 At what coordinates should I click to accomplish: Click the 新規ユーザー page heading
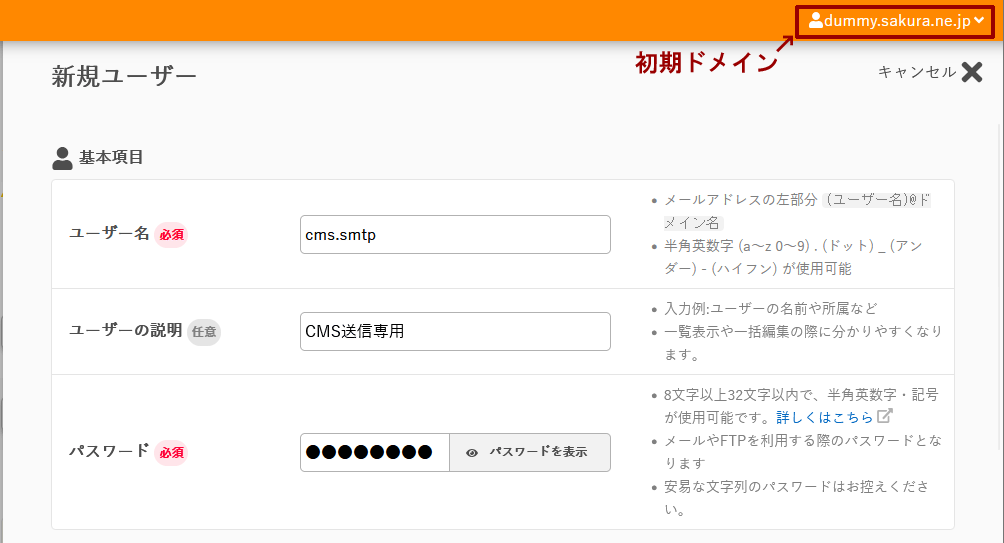(124, 77)
